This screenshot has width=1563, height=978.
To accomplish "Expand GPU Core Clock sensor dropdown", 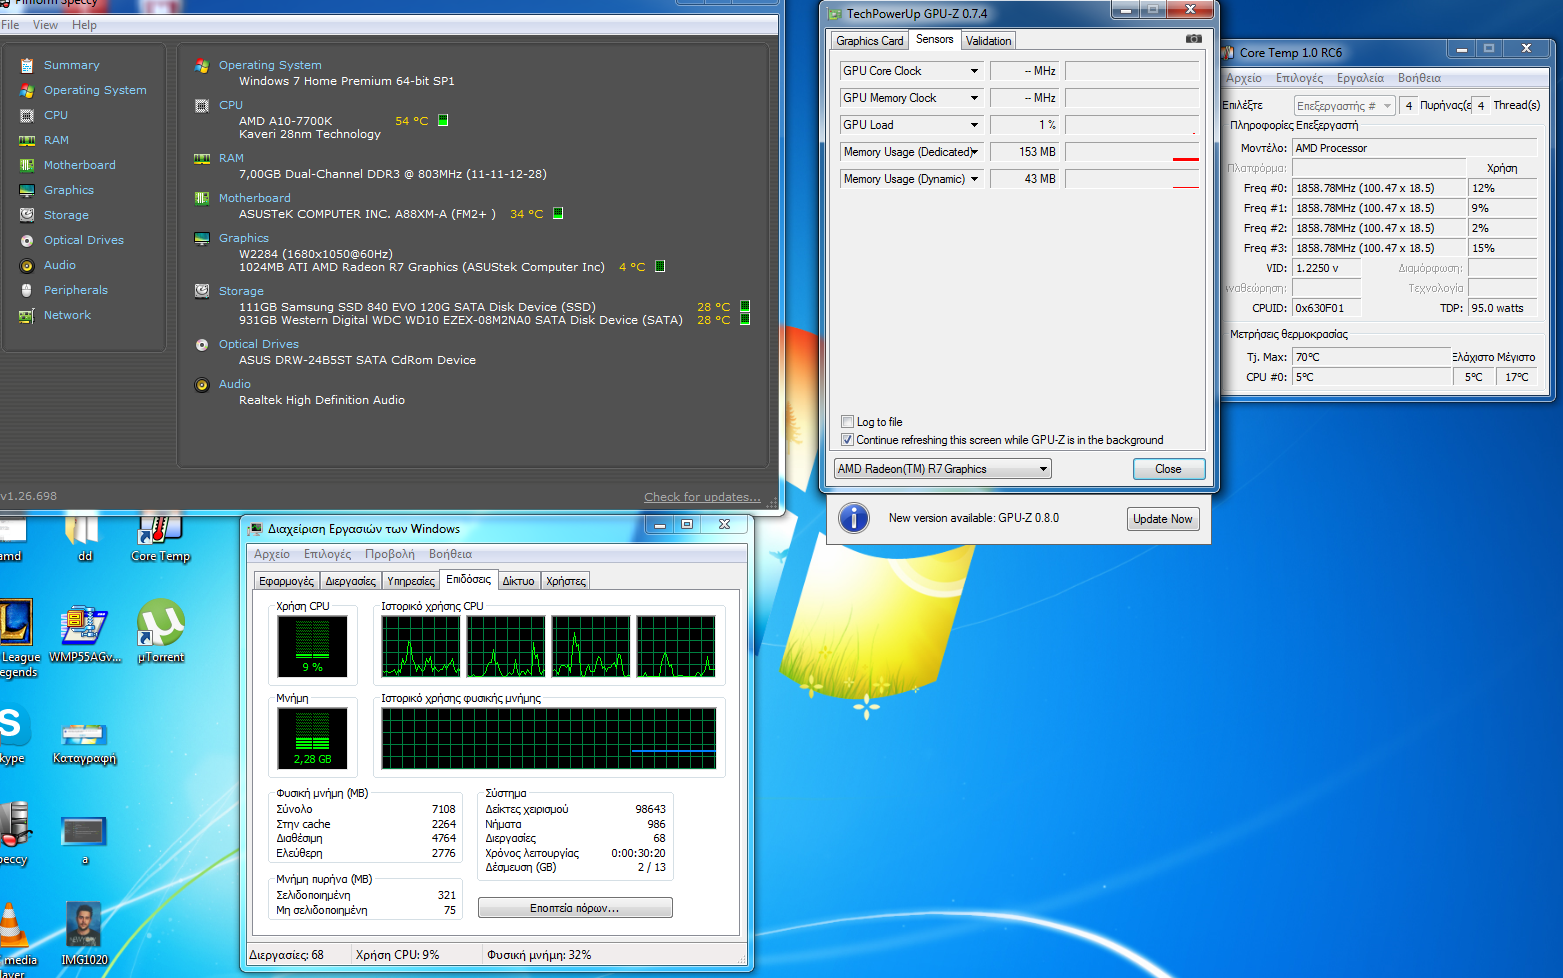I will pyautogui.click(x=974, y=71).
